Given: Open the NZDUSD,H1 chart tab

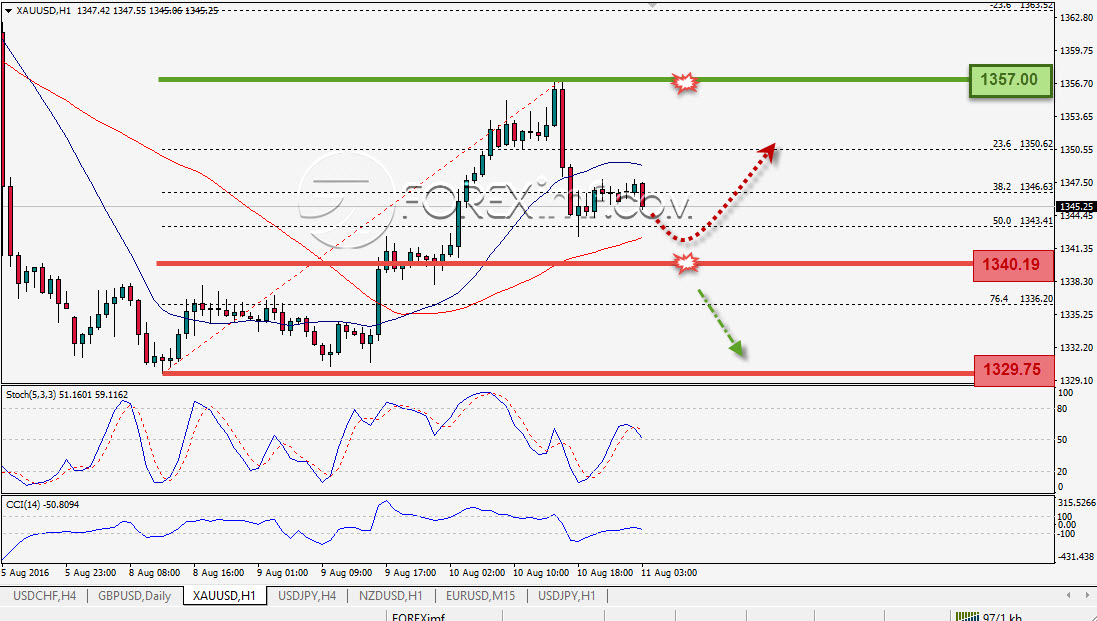Looking at the screenshot, I should (390, 596).
